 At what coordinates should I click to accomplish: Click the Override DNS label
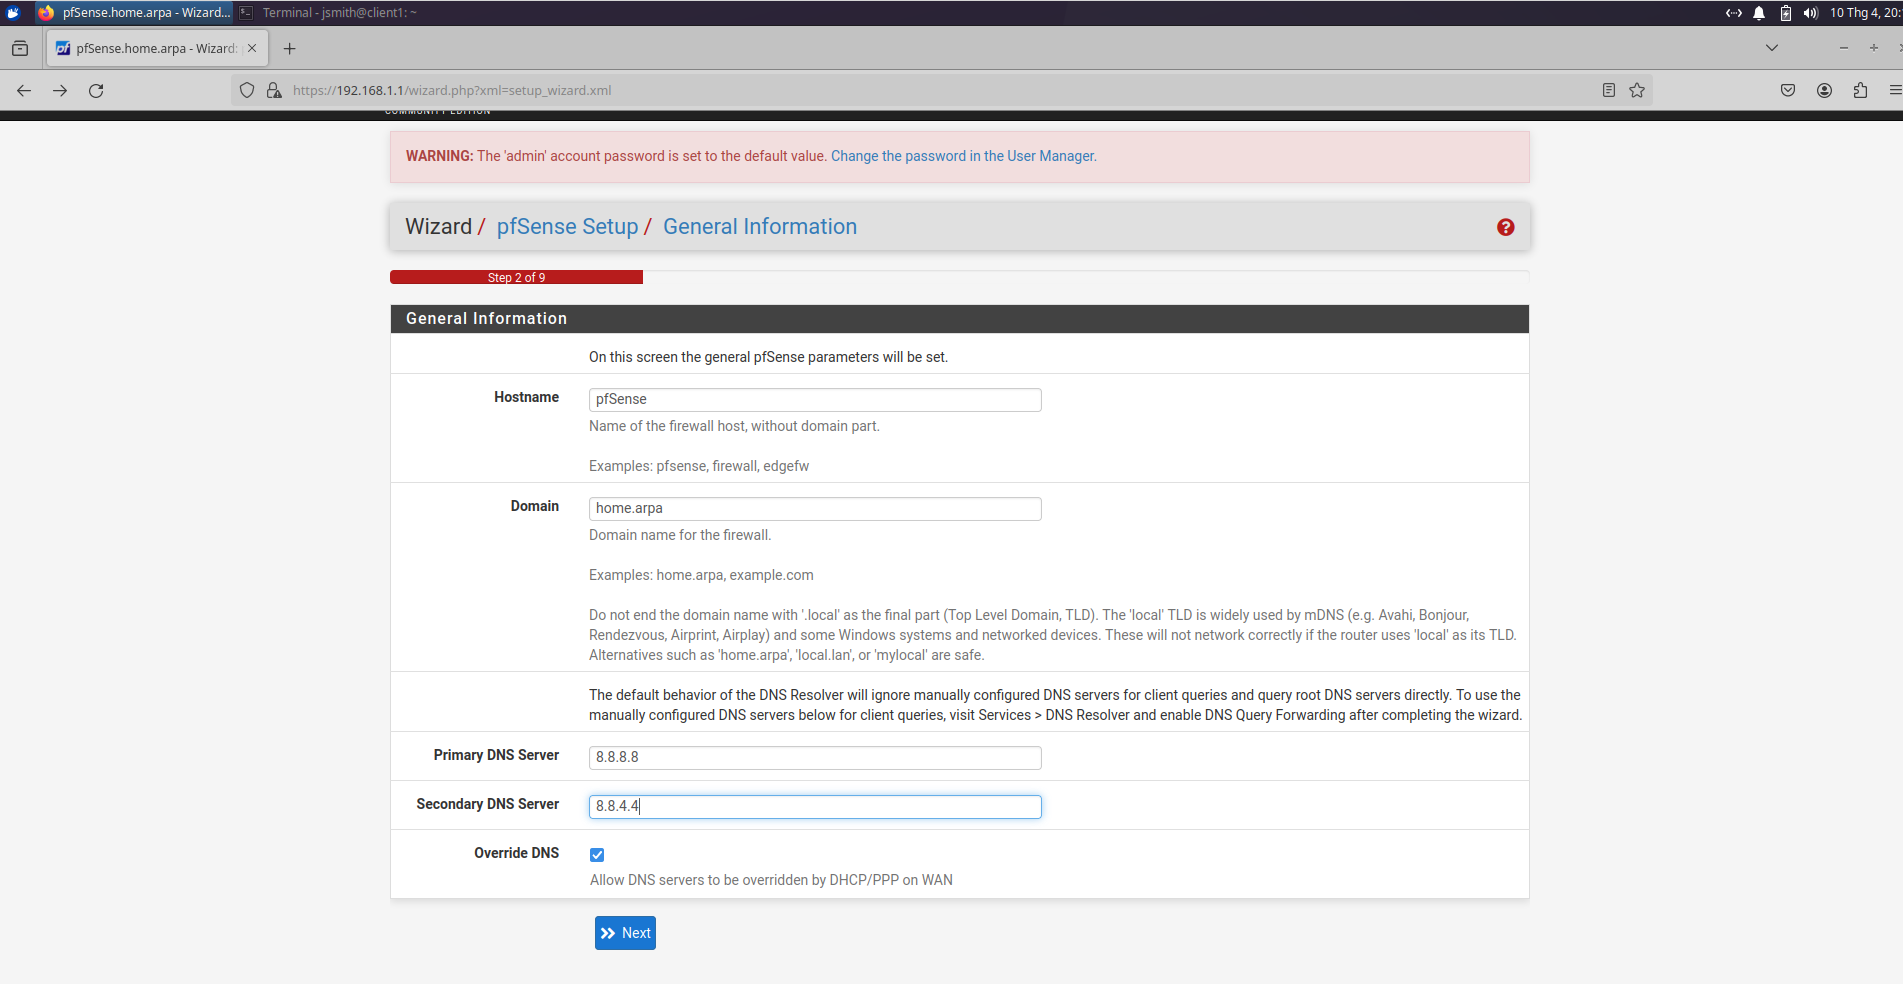point(516,853)
